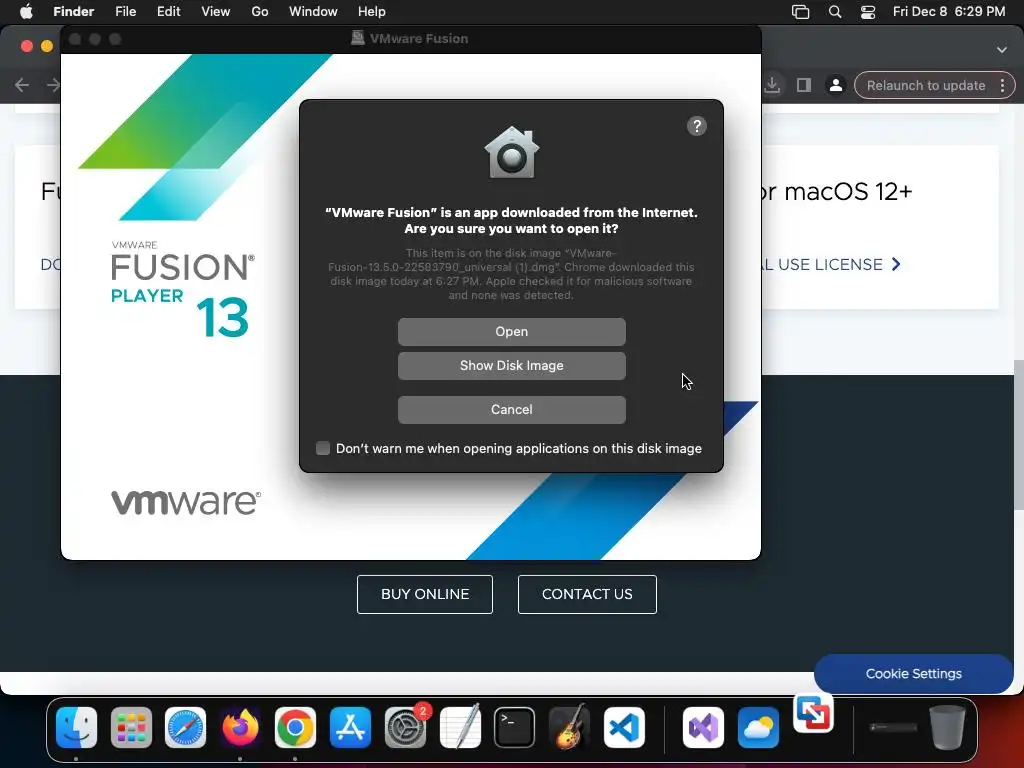
Task: Open Safari from the Dock
Action: tap(185, 728)
